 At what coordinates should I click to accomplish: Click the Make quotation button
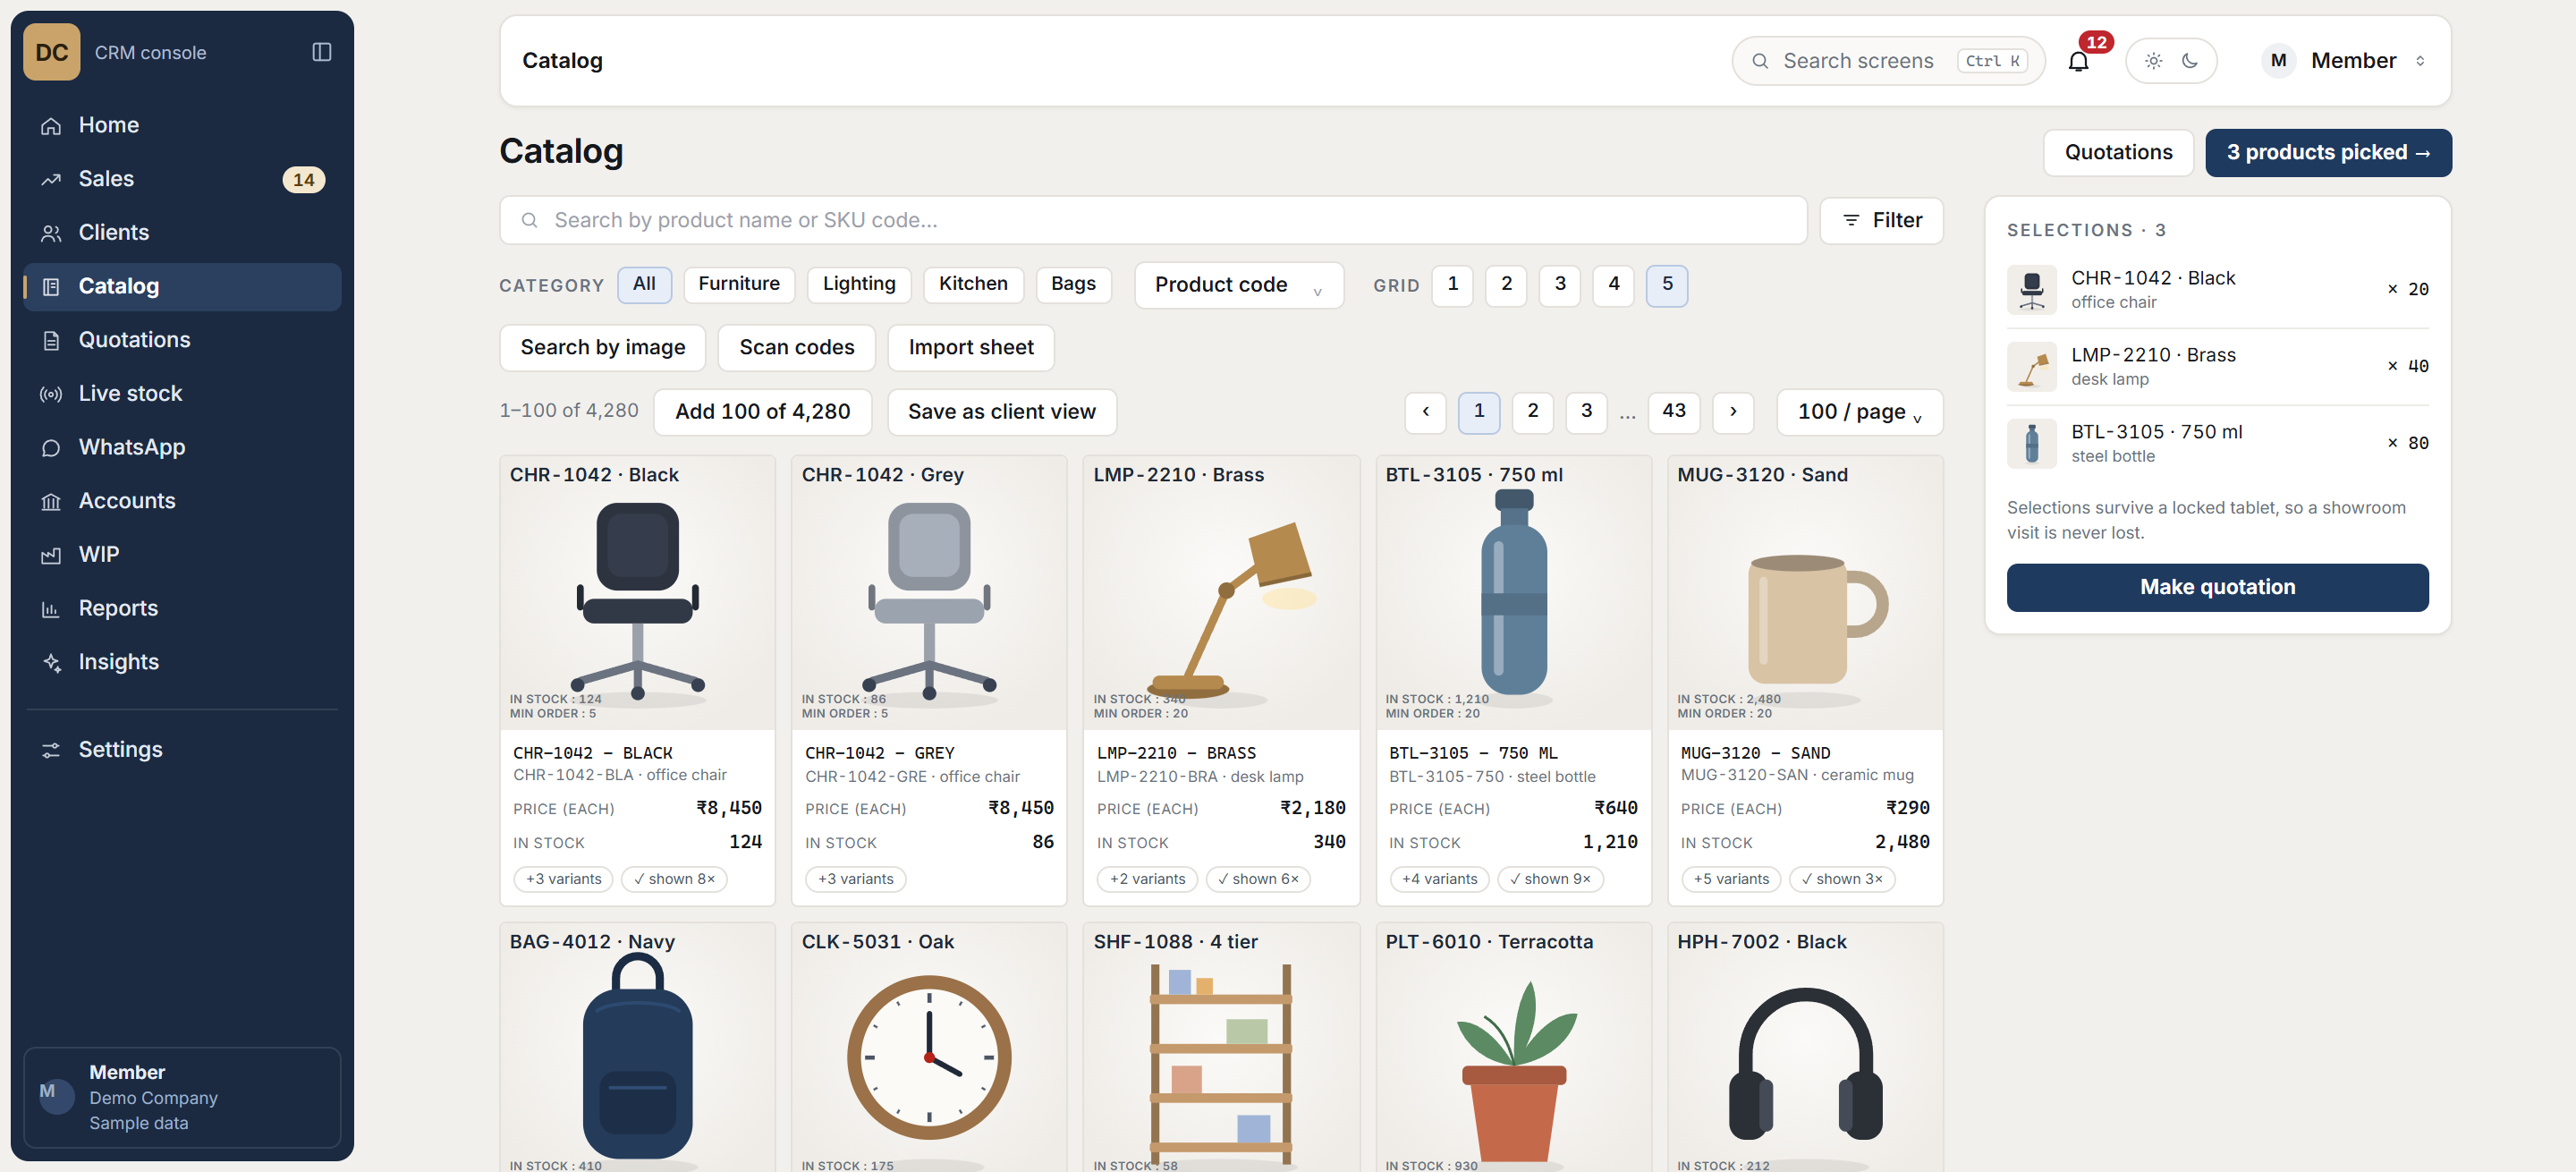2217,588
